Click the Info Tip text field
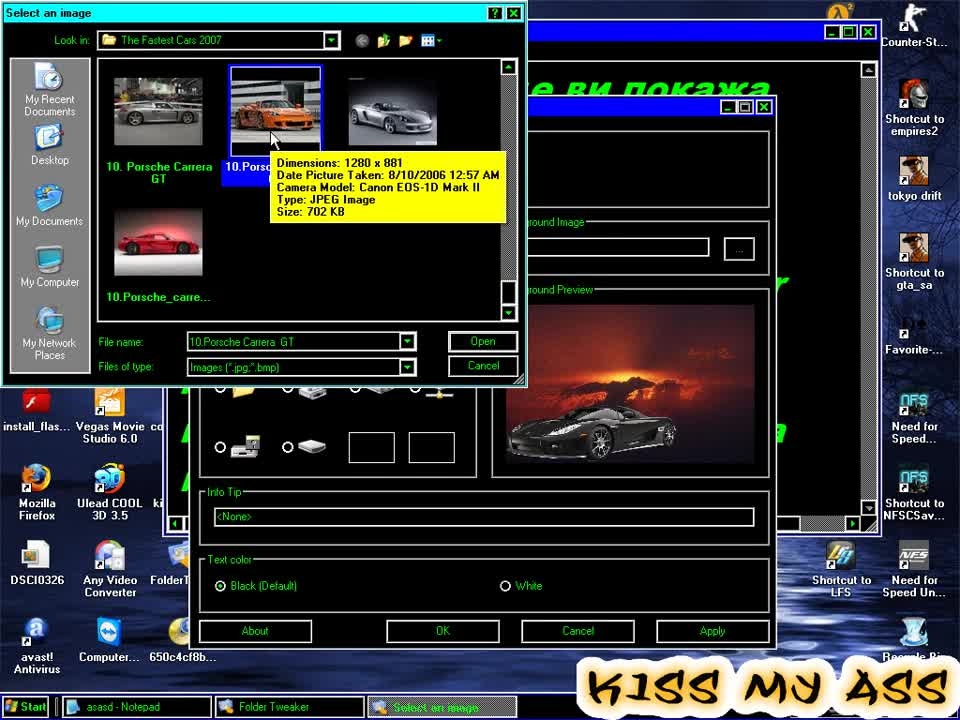The width and height of the screenshot is (960, 720). (x=484, y=517)
